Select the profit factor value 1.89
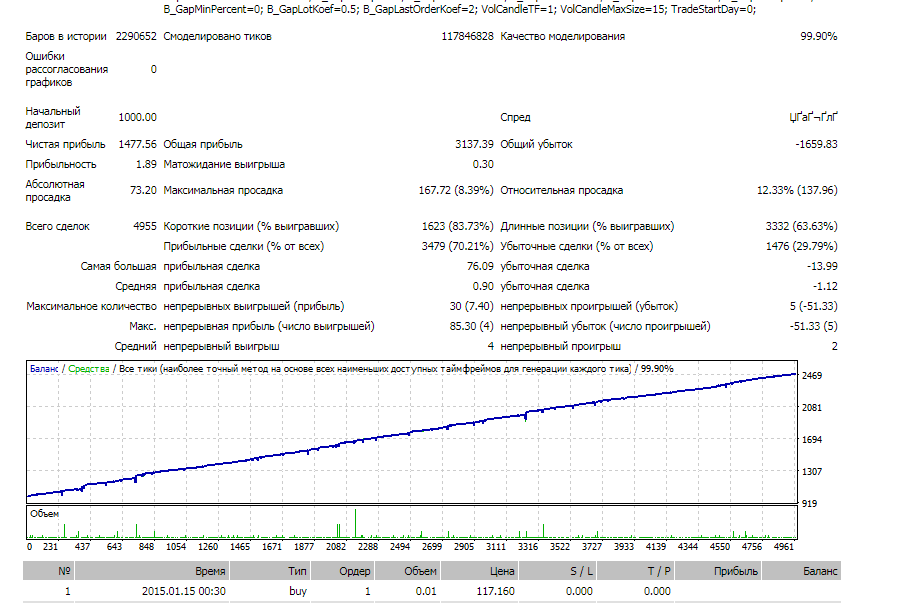899x603 pixels. pos(146,164)
